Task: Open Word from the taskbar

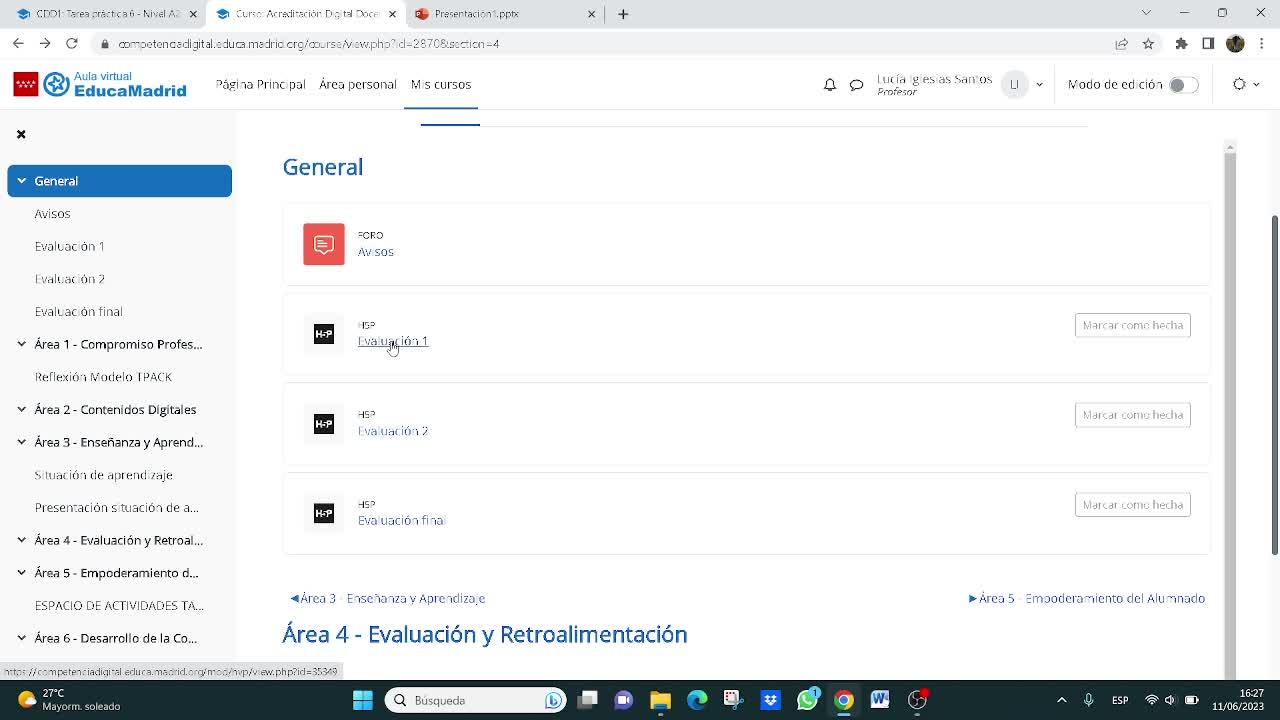Action: 880,700
